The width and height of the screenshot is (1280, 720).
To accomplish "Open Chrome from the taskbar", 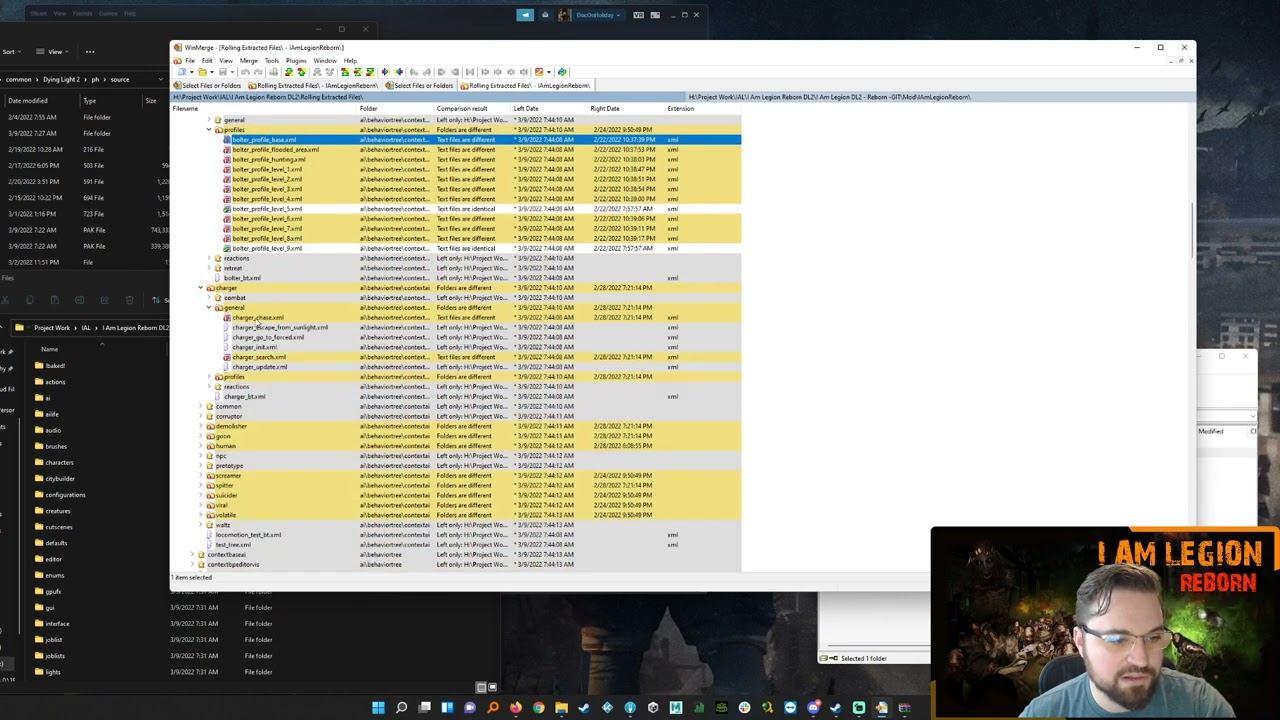I will 538,708.
